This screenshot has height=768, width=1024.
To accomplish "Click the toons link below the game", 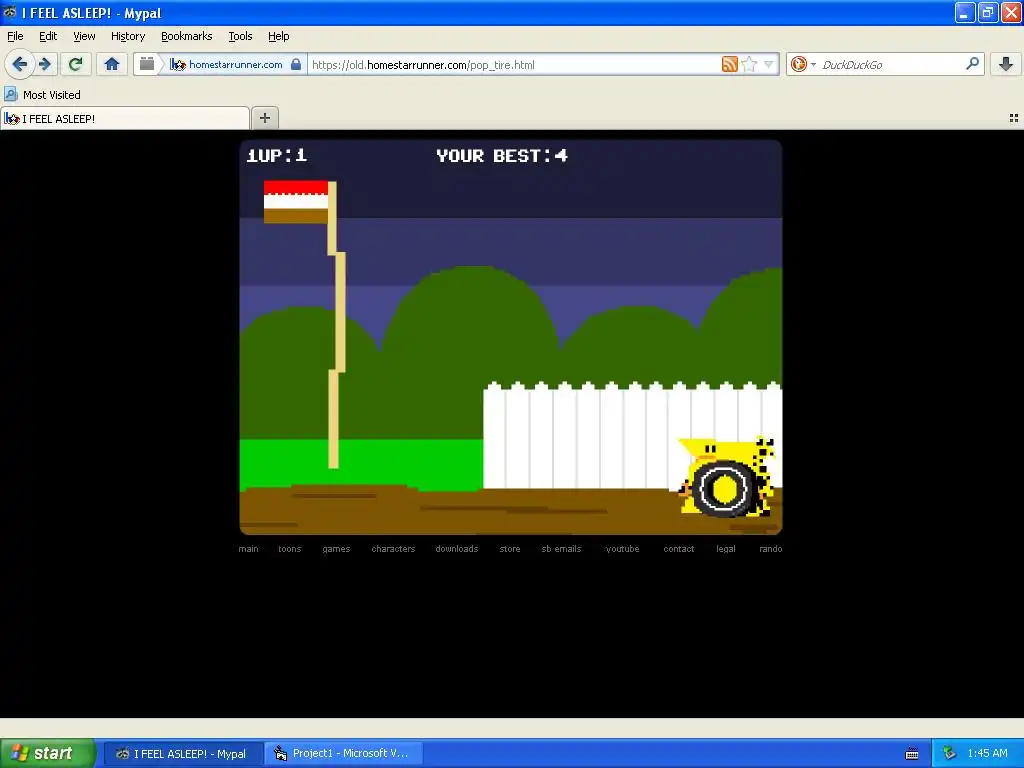I will point(289,549).
